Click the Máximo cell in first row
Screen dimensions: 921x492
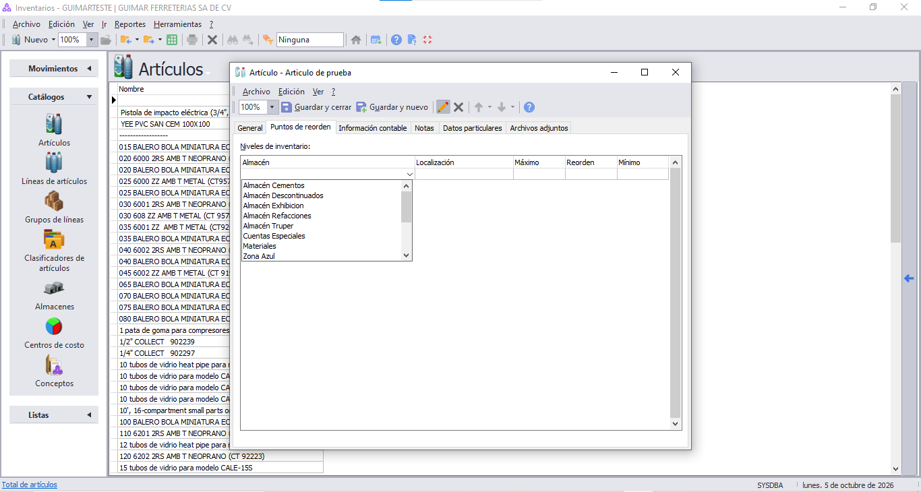[x=539, y=174]
